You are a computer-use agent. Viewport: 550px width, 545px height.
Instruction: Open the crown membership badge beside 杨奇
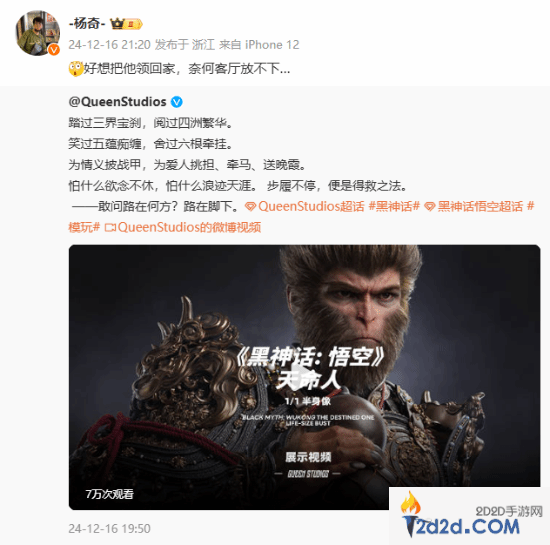126,24
